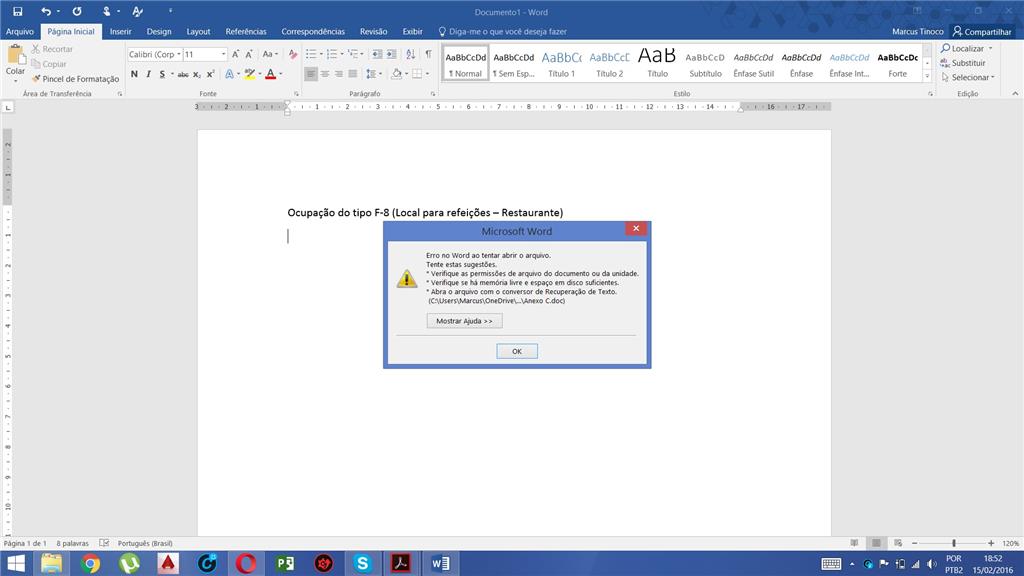
Task: Toggle underline (S) formatting
Action: click(x=163, y=74)
